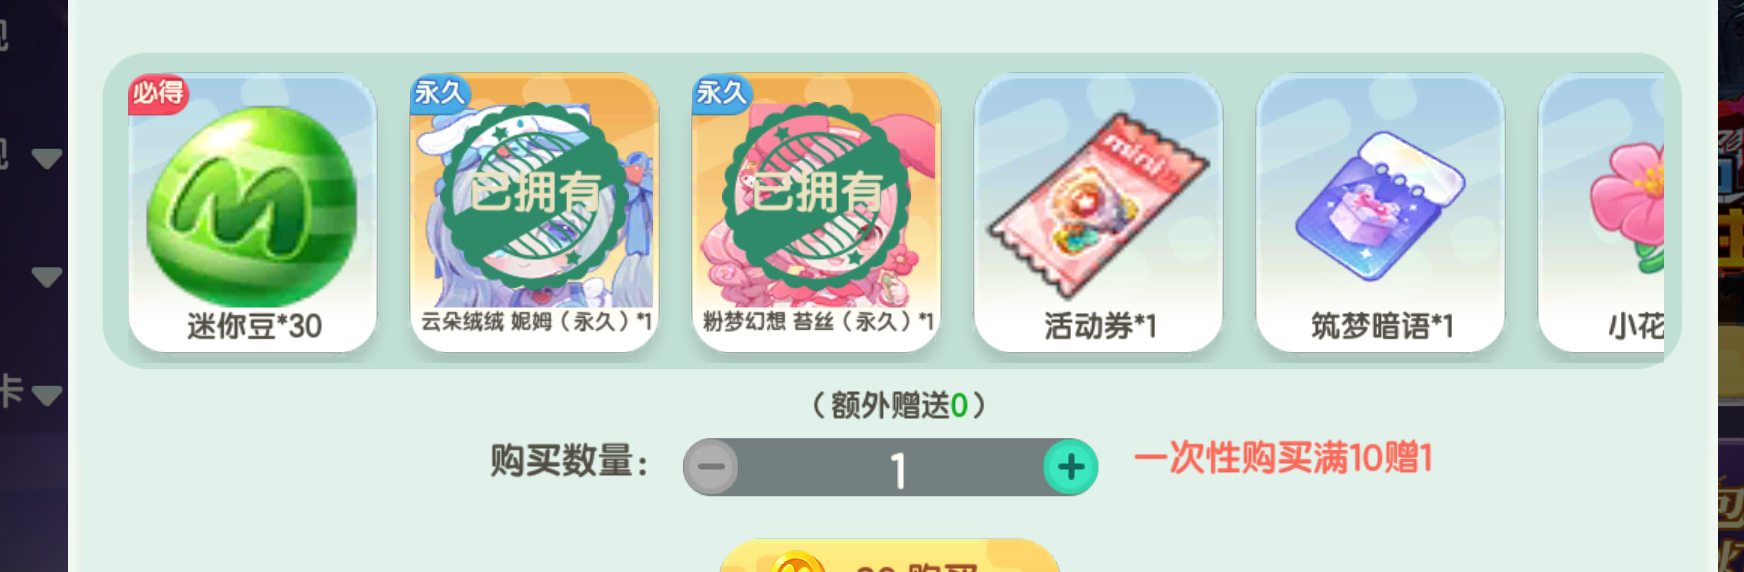
Task: Click the yellow 购买 button
Action: [x=890, y=556]
